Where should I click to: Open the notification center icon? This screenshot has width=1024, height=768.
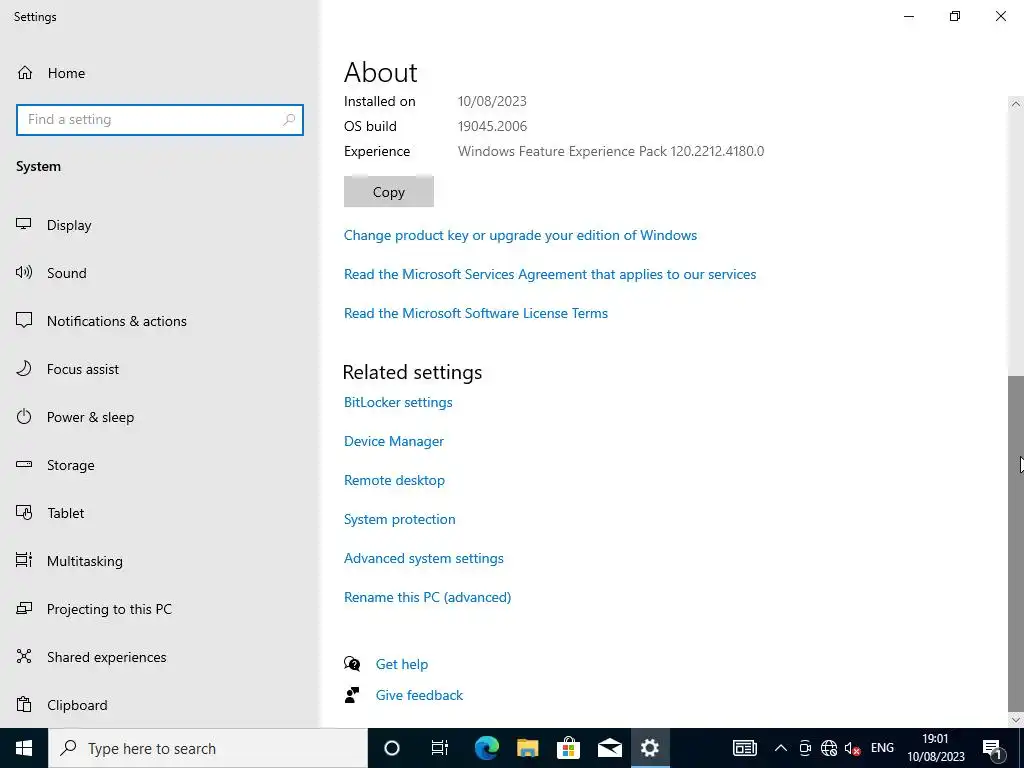992,748
